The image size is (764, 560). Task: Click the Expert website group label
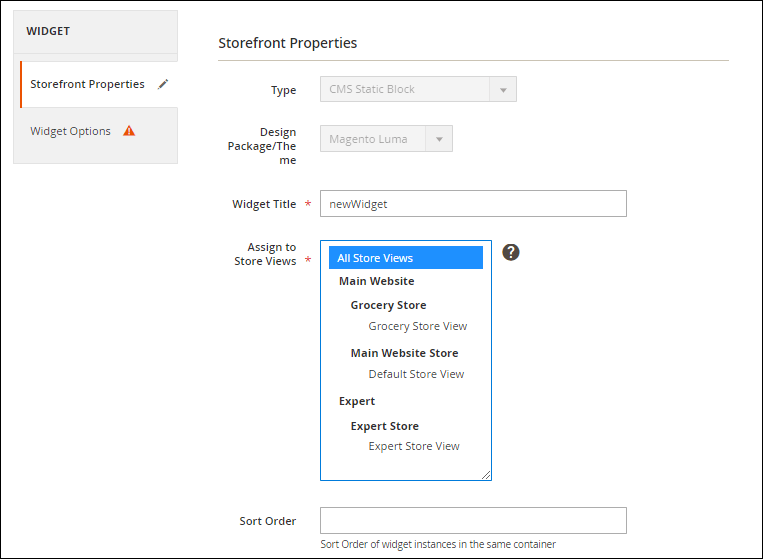(357, 401)
